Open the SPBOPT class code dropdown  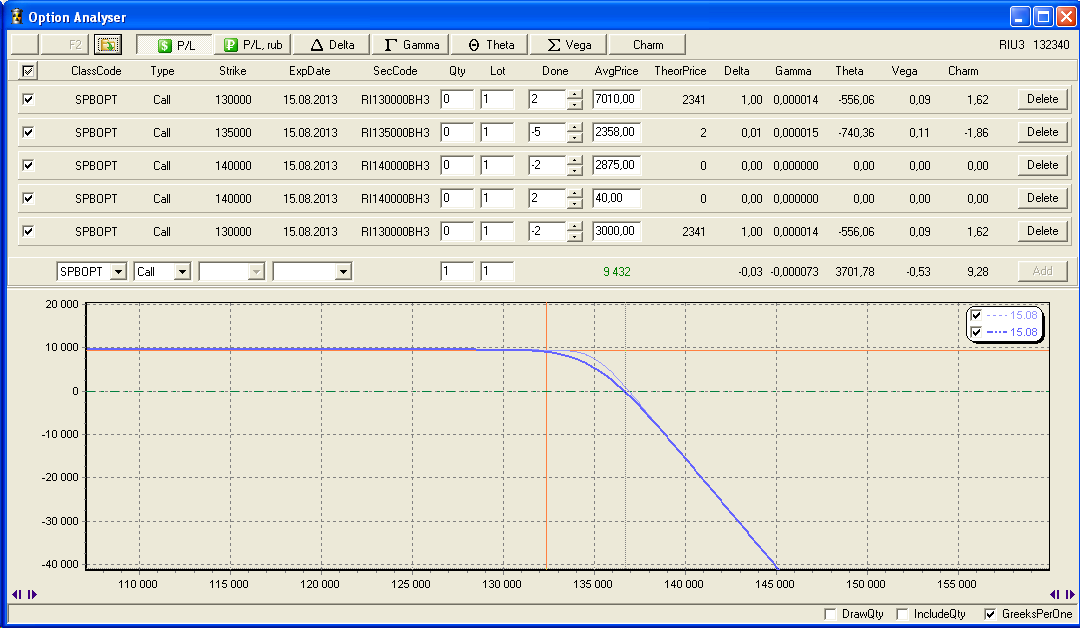[x=117, y=271]
